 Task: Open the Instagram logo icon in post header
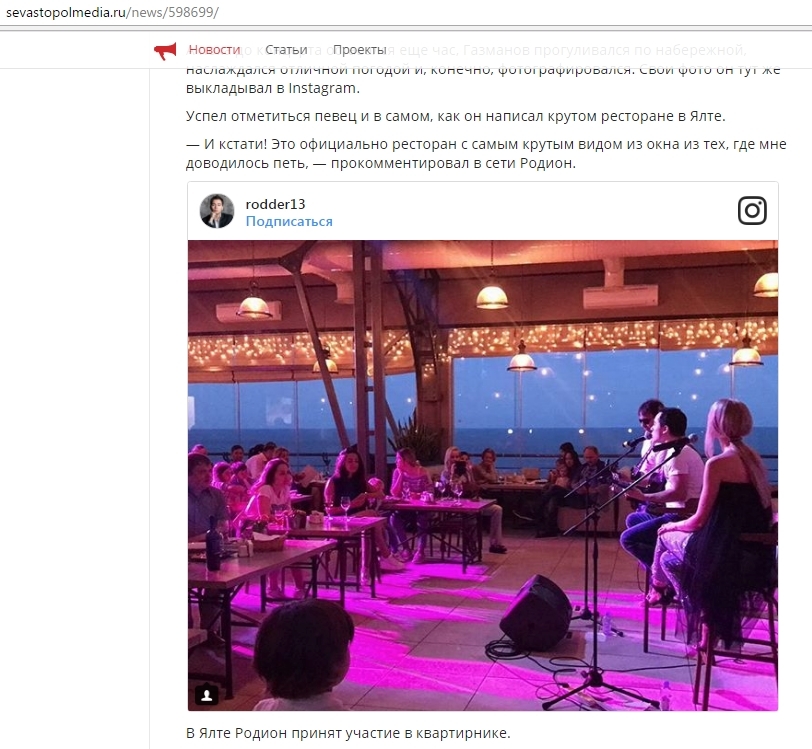click(x=752, y=211)
